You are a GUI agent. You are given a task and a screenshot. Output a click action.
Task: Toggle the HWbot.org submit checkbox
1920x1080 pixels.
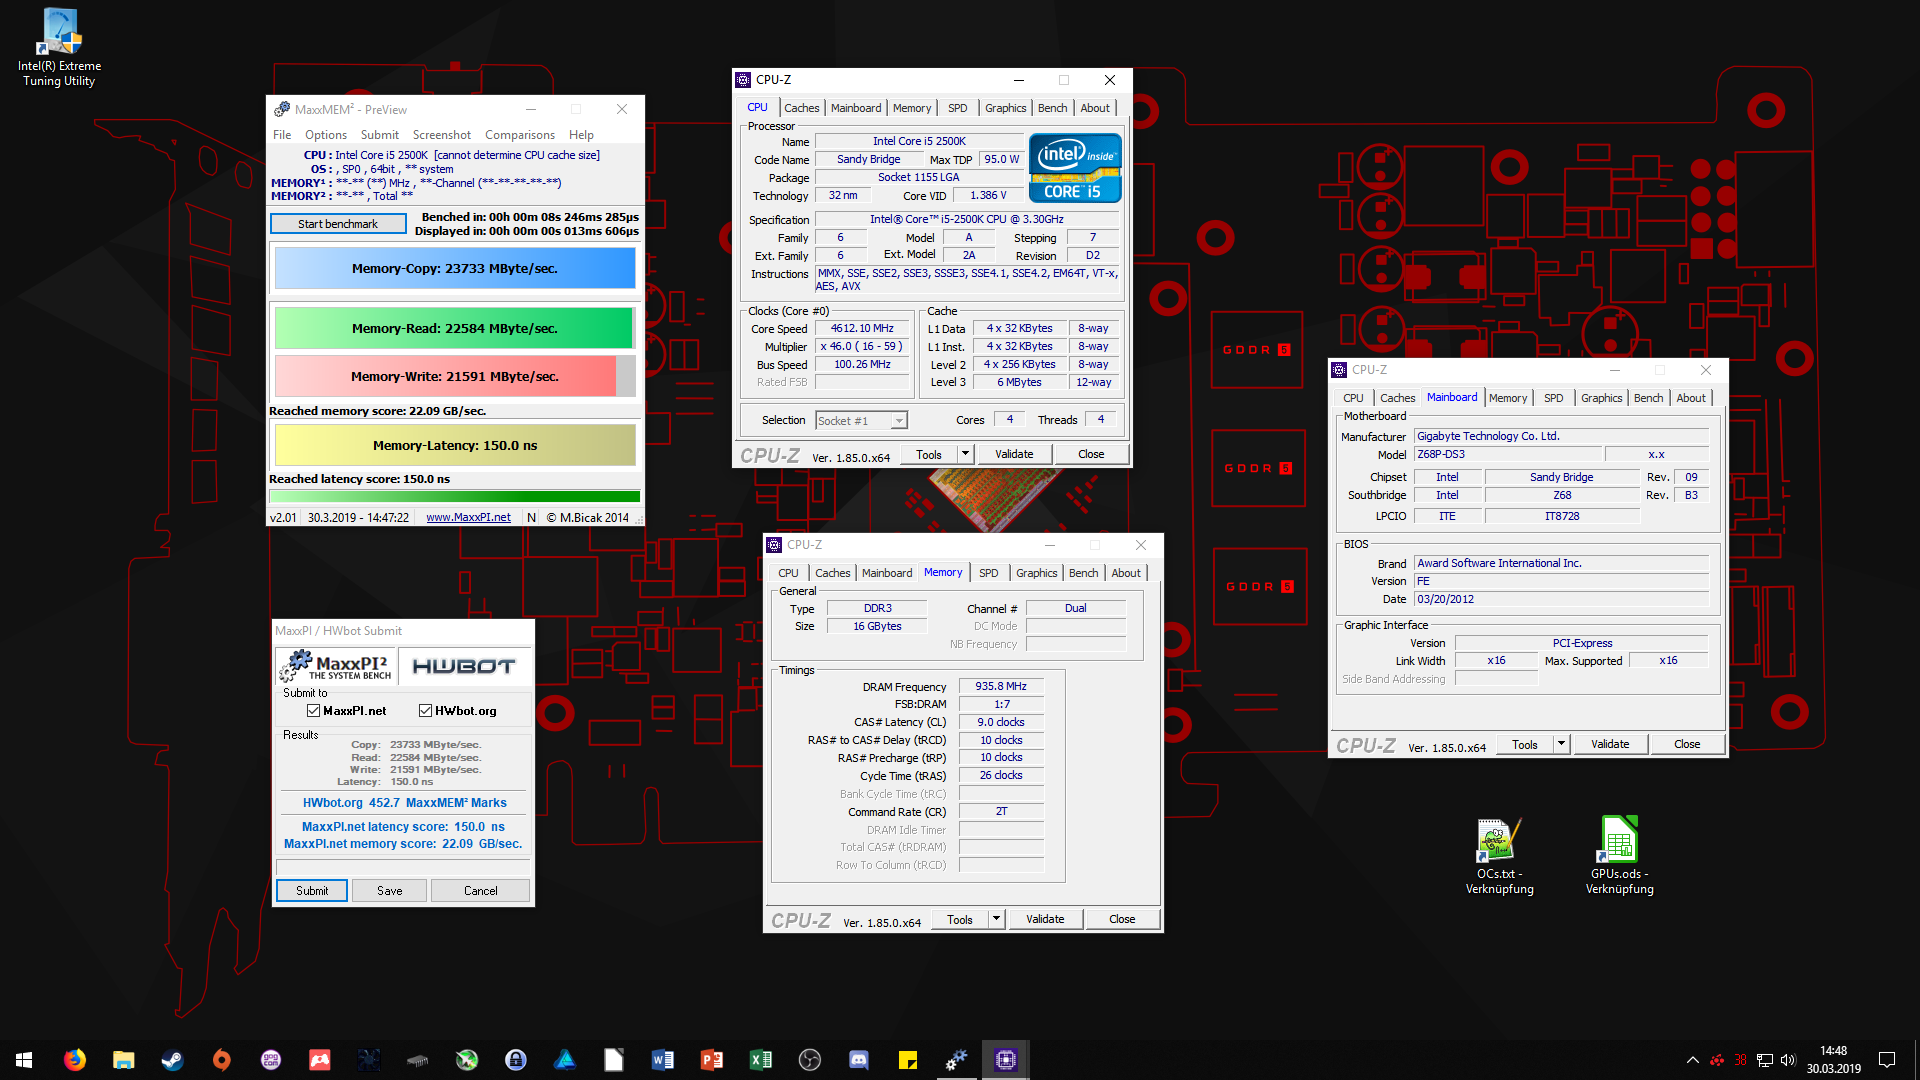click(x=425, y=711)
